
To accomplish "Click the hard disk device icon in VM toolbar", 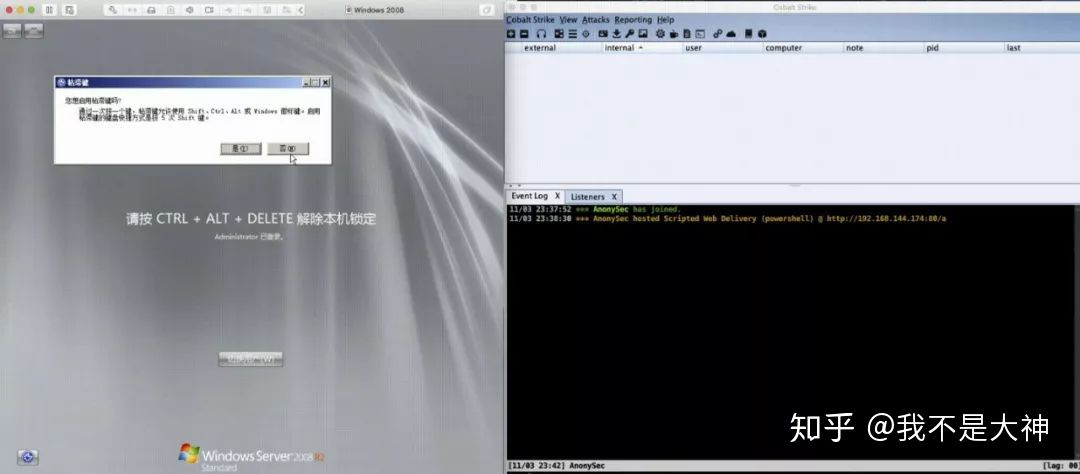I will pyautogui.click(x=151, y=10).
